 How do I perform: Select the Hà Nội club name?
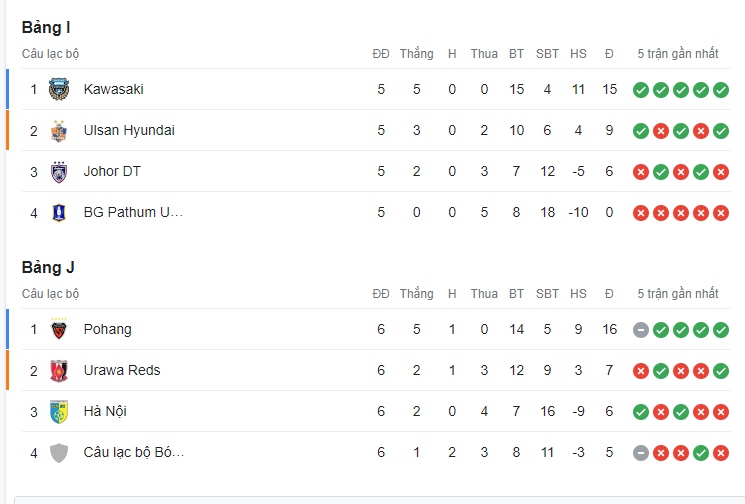tap(105, 411)
